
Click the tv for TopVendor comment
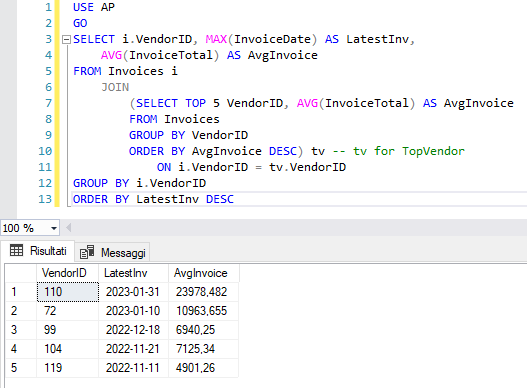point(399,151)
